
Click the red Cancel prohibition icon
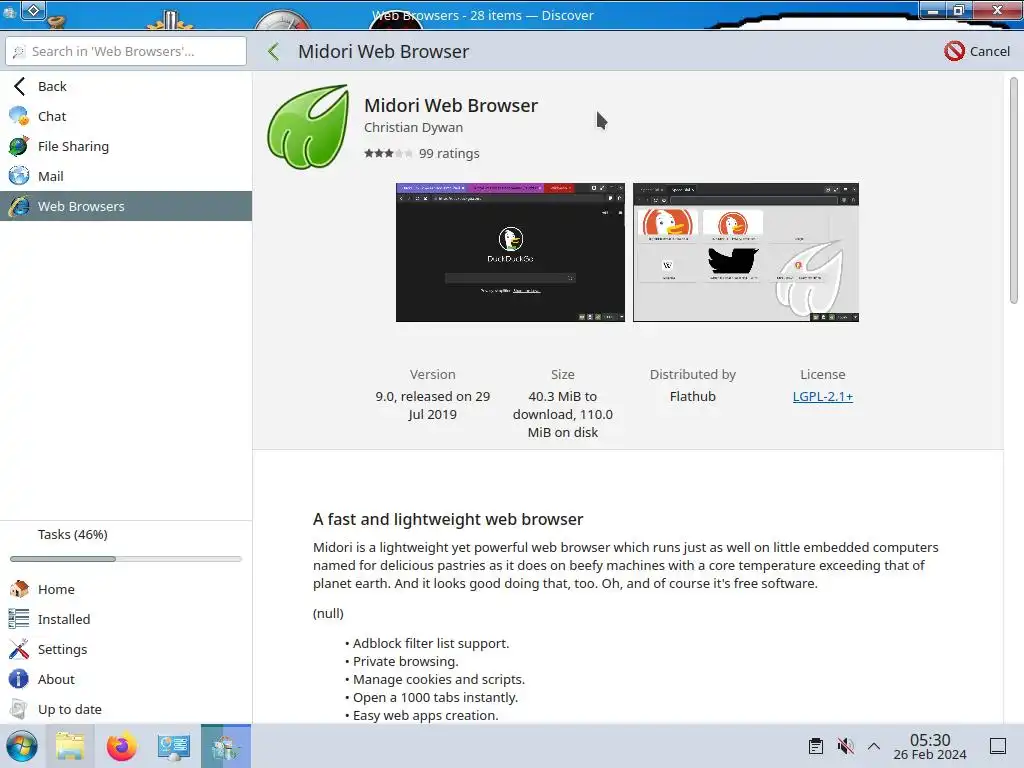click(954, 51)
